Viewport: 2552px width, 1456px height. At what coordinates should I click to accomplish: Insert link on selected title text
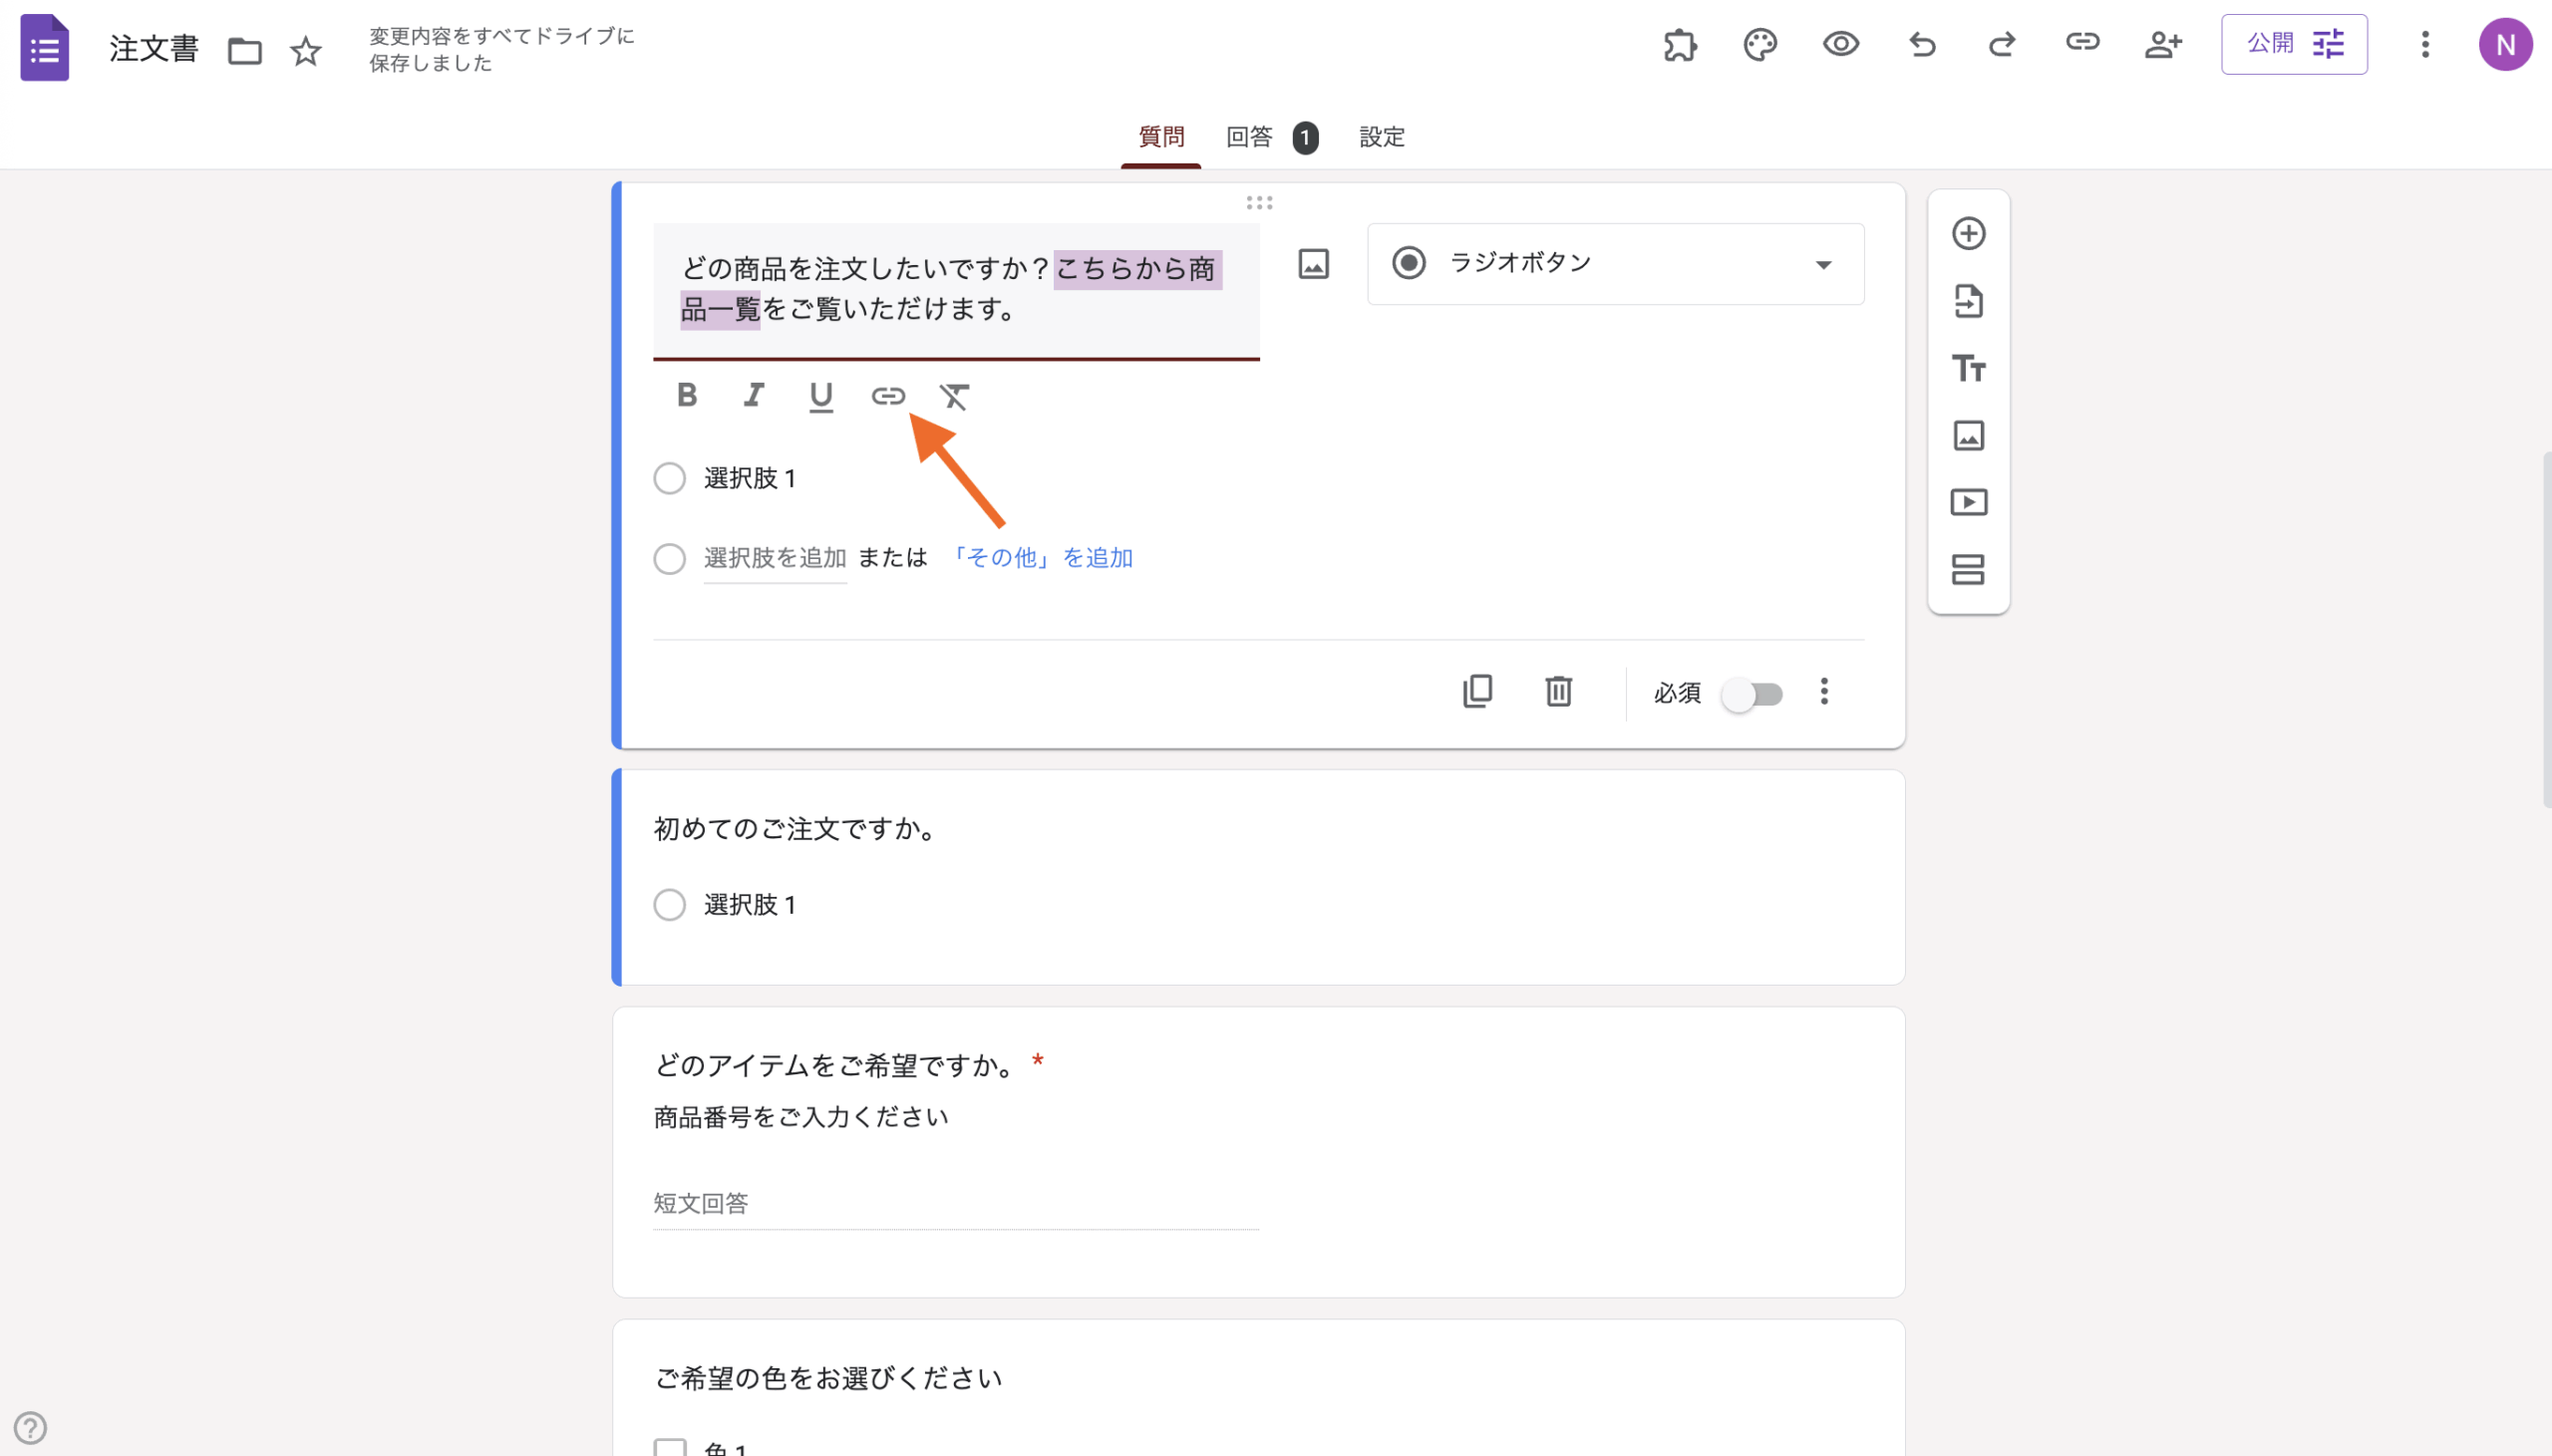[x=888, y=396]
